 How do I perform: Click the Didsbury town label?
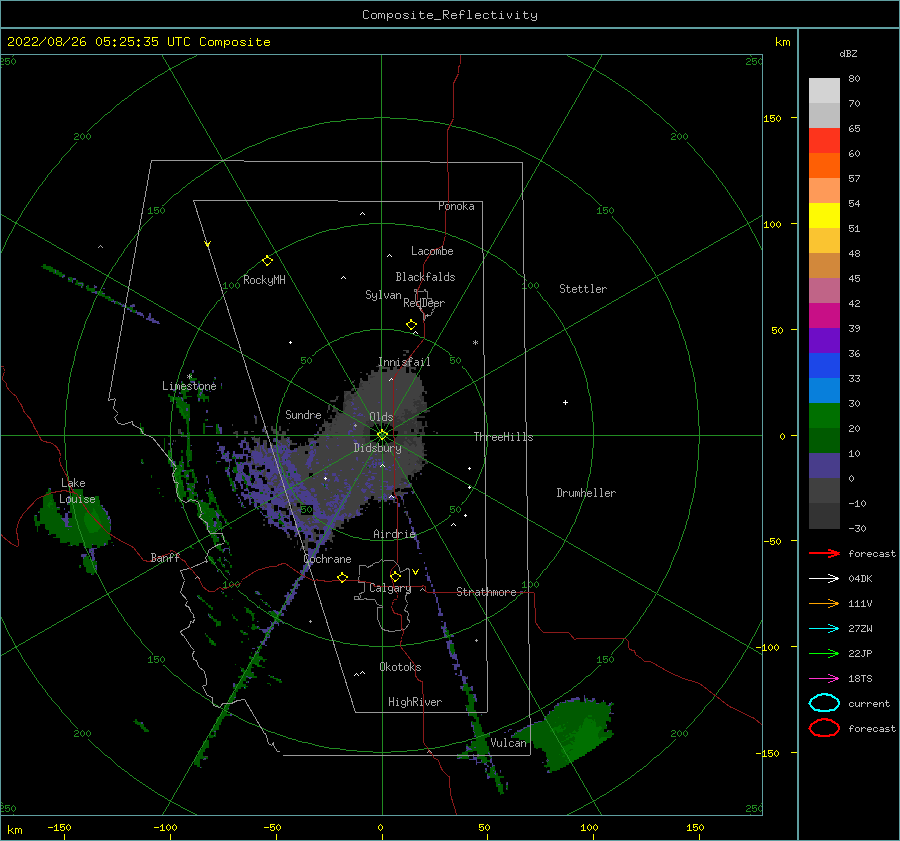click(378, 448)
